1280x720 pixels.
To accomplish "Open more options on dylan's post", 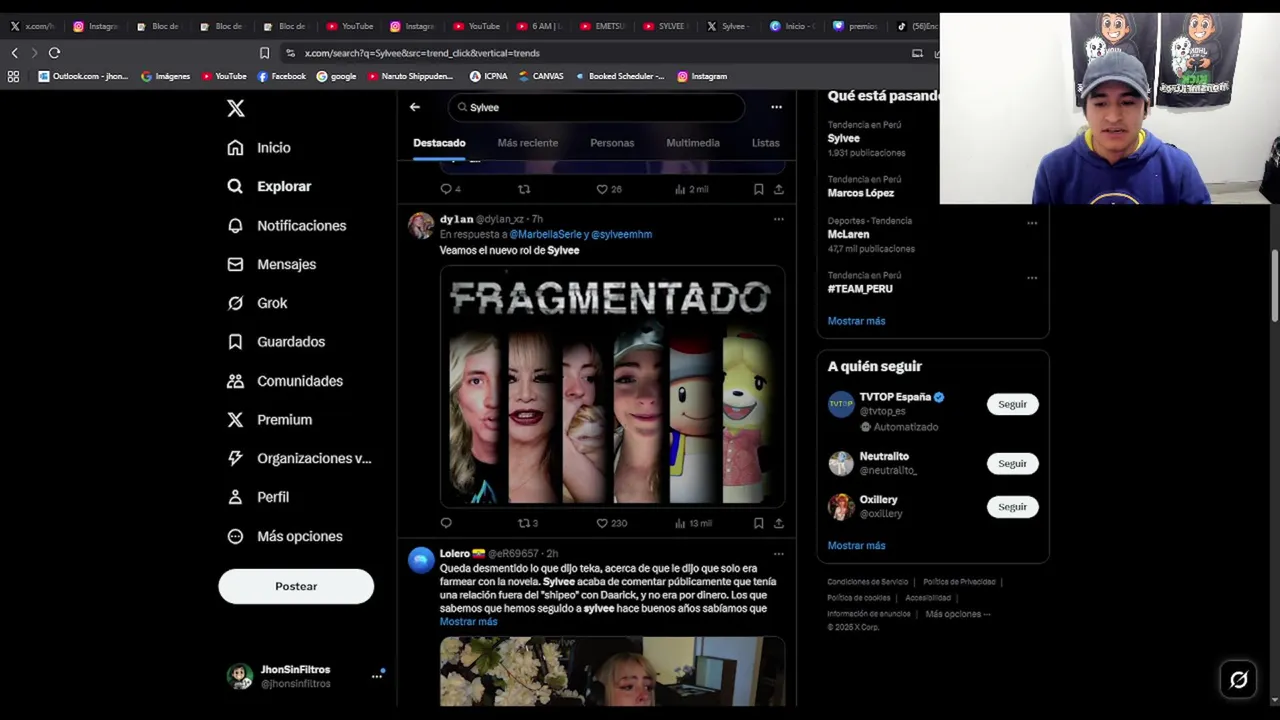I will pos(778,219).
